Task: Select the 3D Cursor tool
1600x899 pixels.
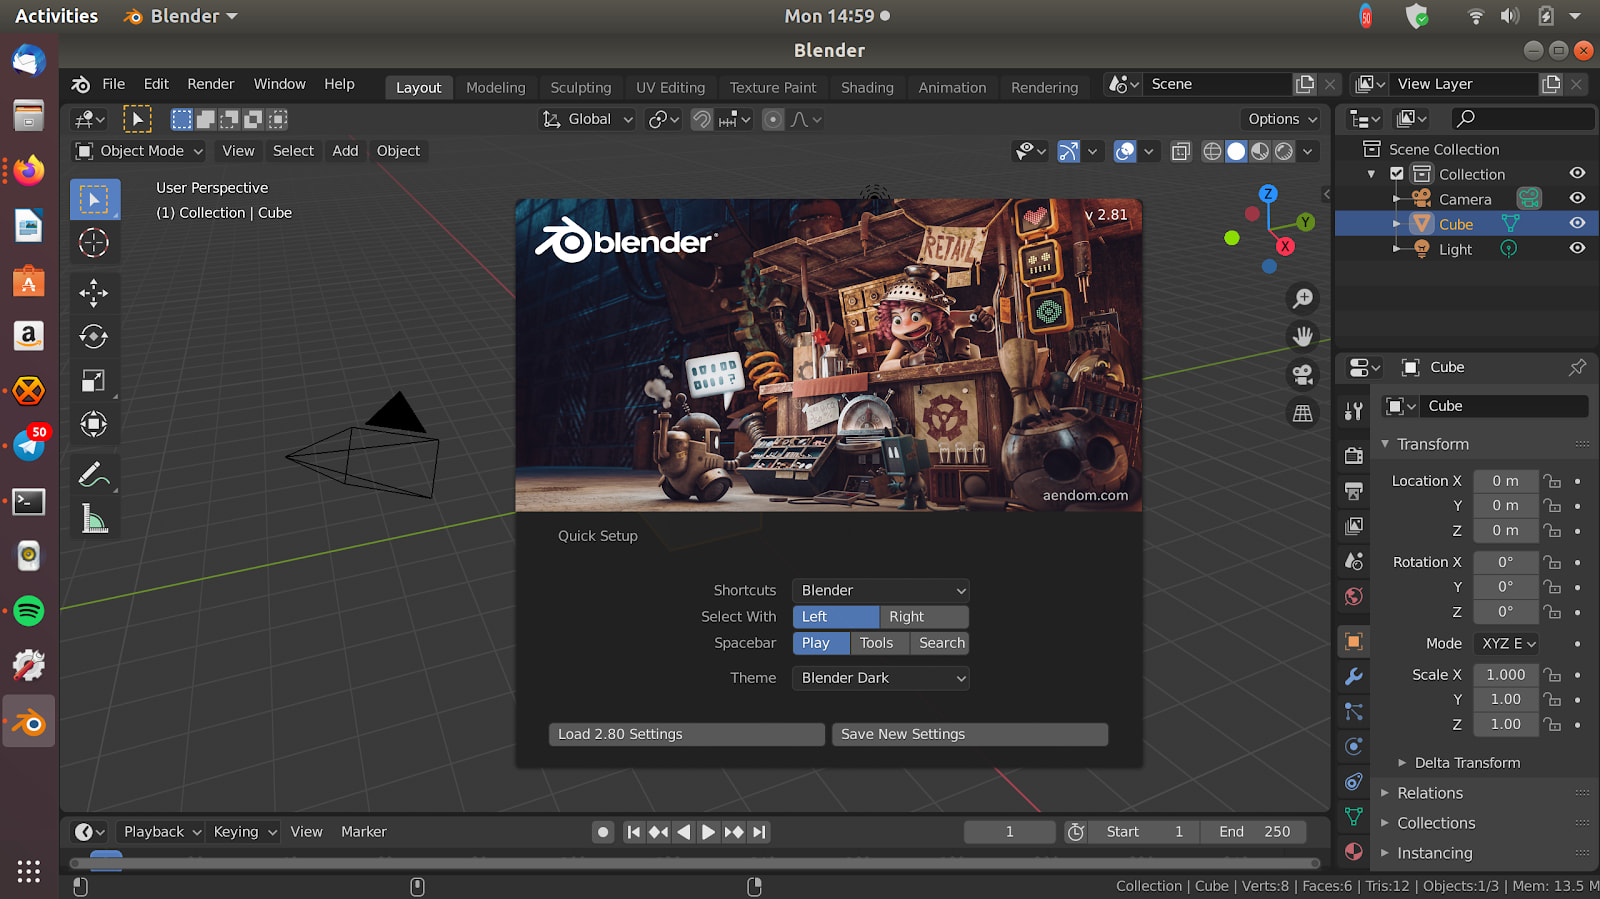Action: (94, 243)
